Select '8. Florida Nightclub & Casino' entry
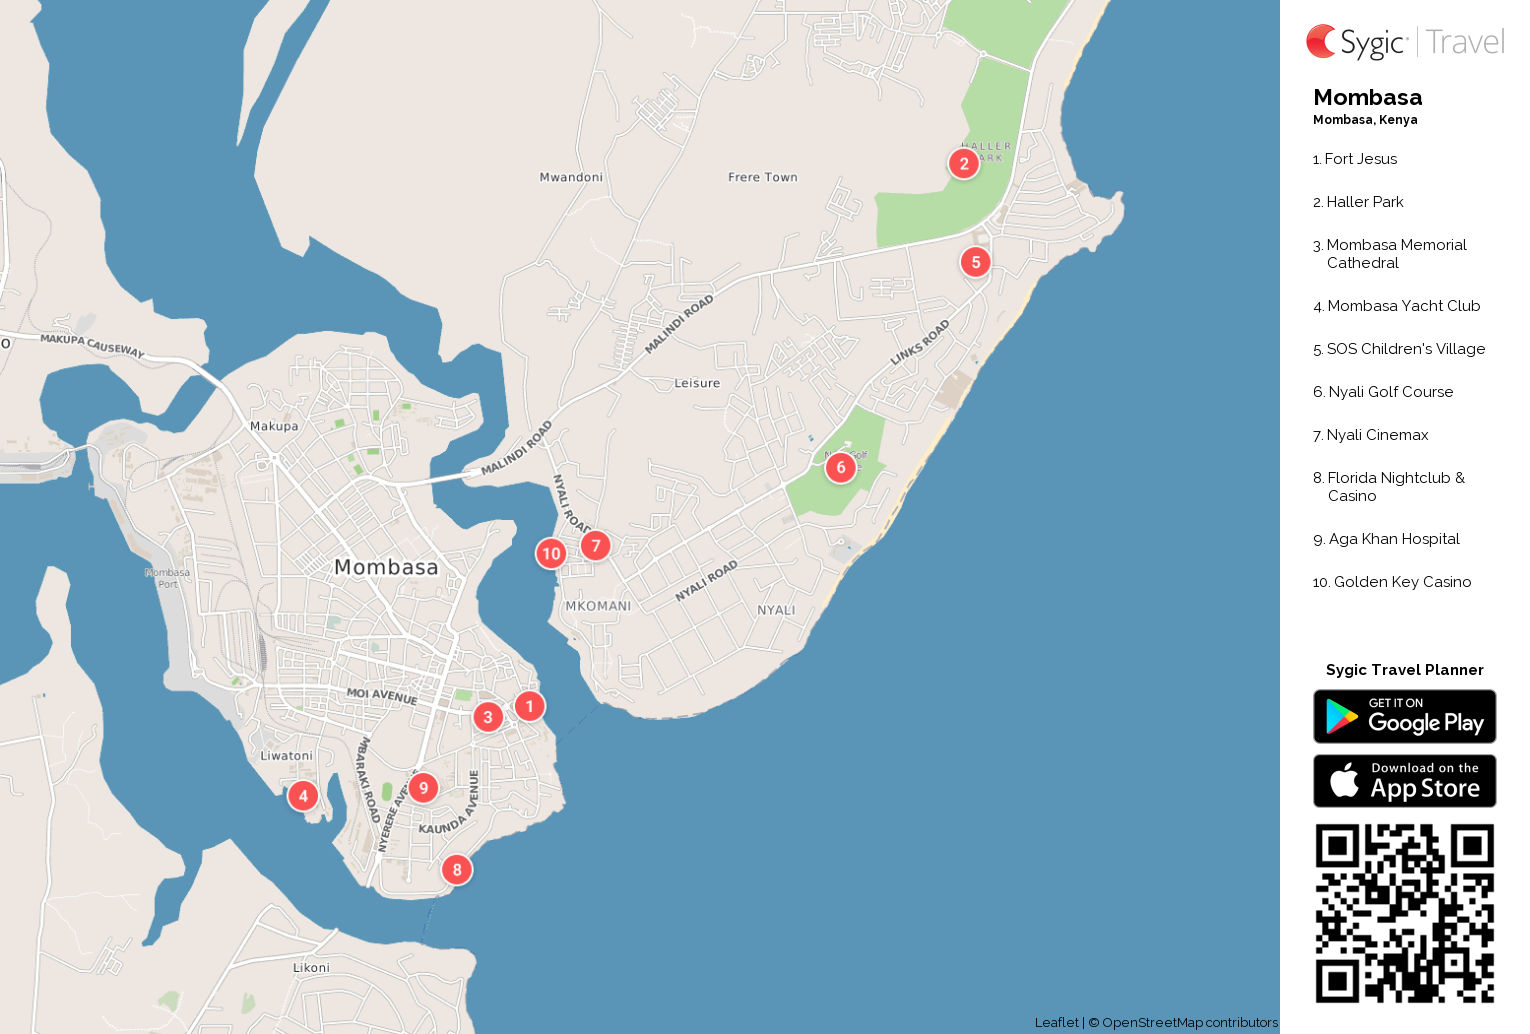This screenshot has height=1034, width=1530. (1389, 487)
